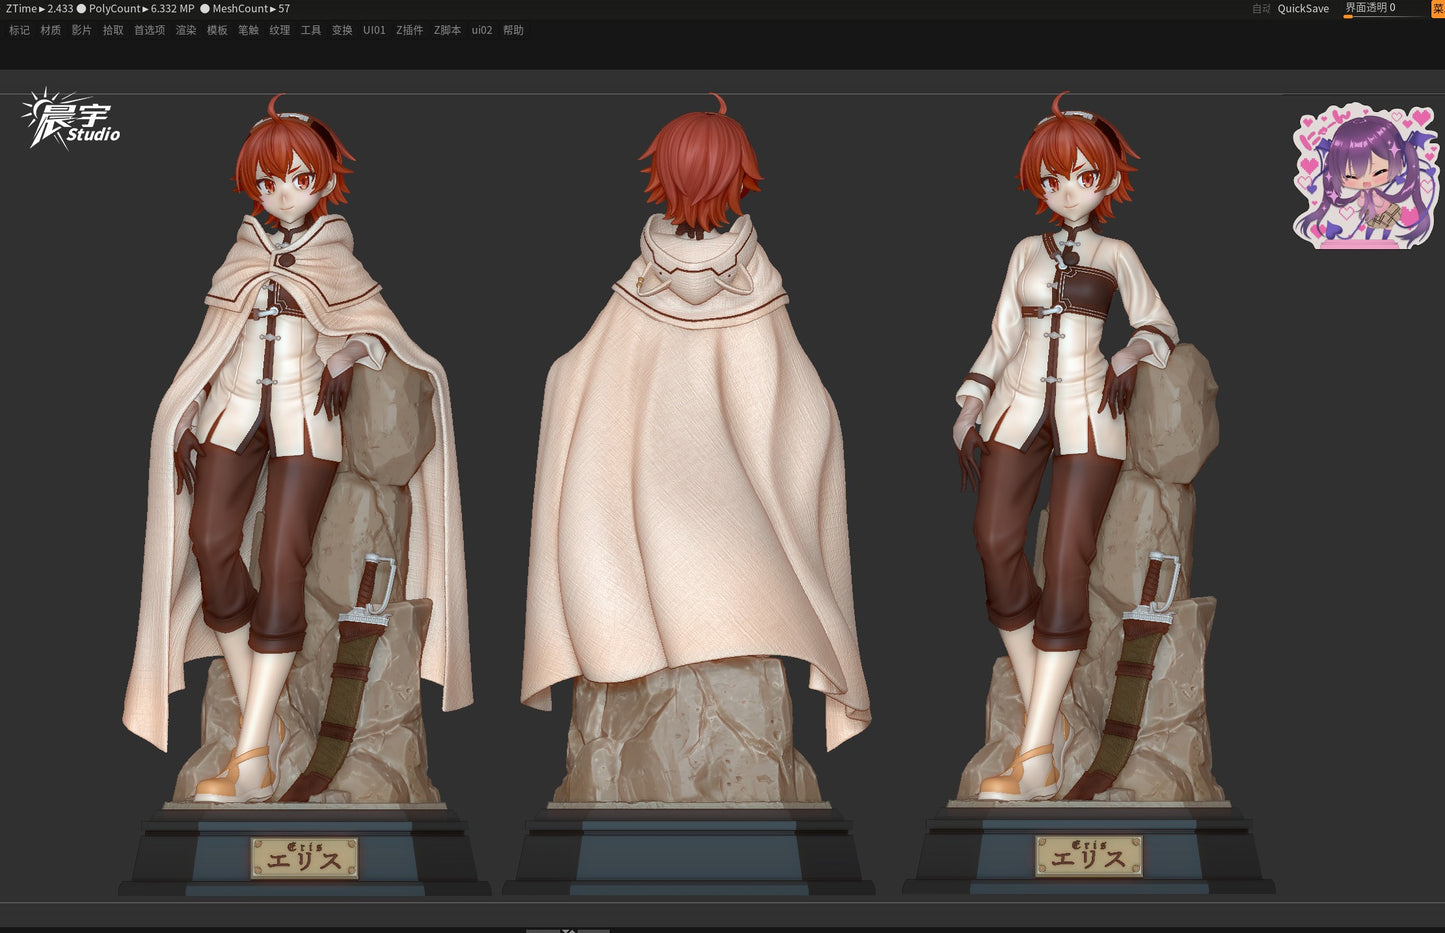The image size is (1445, 933).
Task: Open the Z脚本 menu
Action: coord(448,30)
